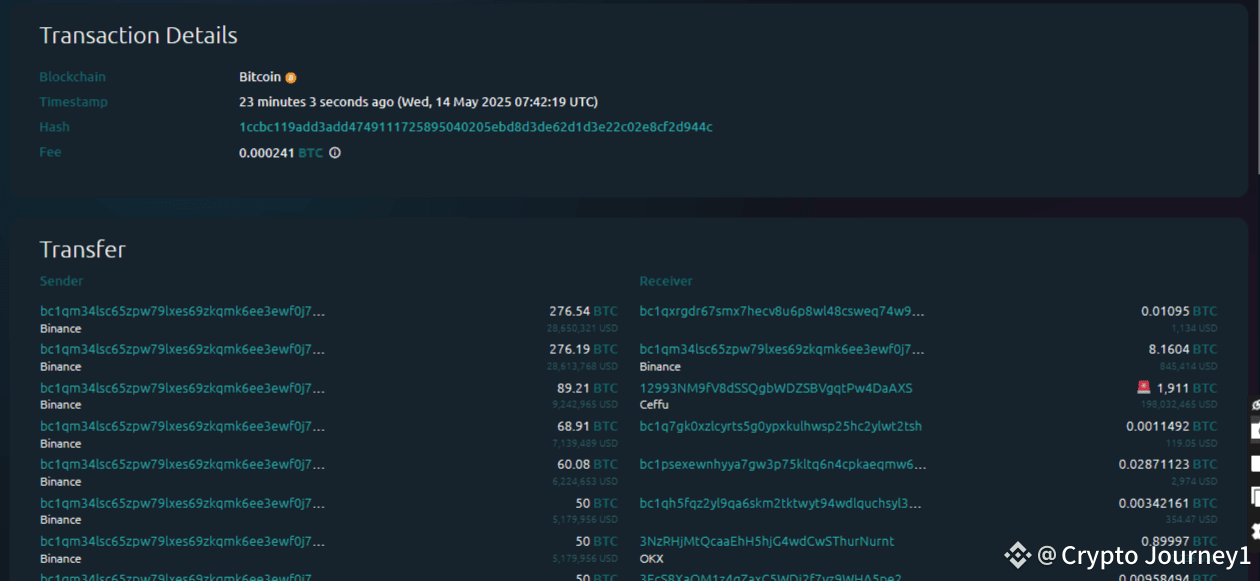The image size is (1260, 581).
Task: Click the camera icon in the right edge toolbar
Action: [x=1255, y=429]
